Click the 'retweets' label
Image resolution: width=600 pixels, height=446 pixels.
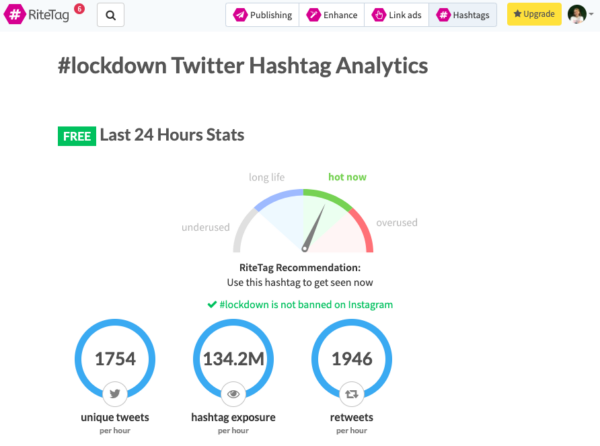tap(352, 417)
